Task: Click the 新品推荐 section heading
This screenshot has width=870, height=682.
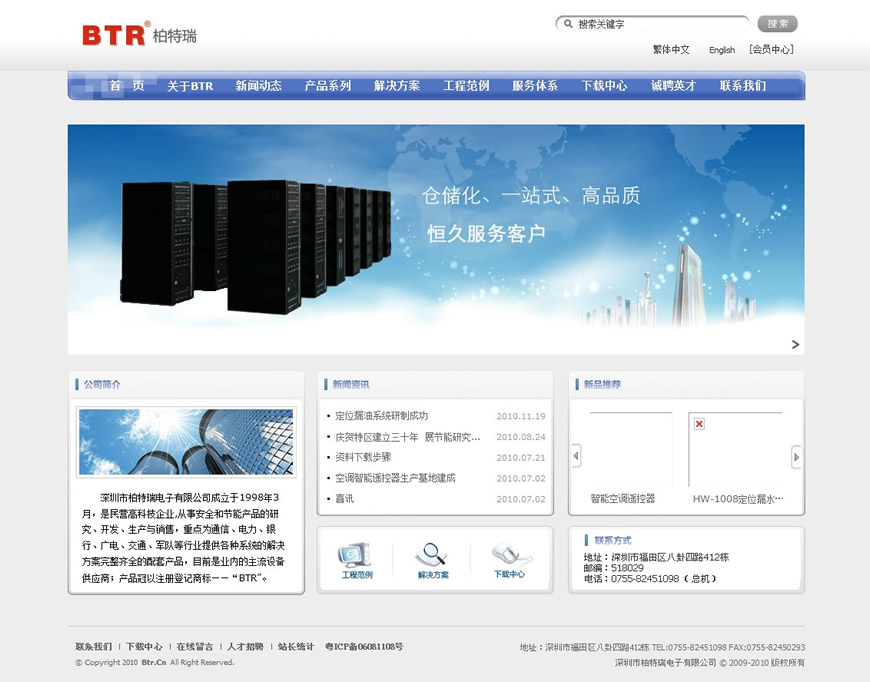Action: click(x=602, y=384)
